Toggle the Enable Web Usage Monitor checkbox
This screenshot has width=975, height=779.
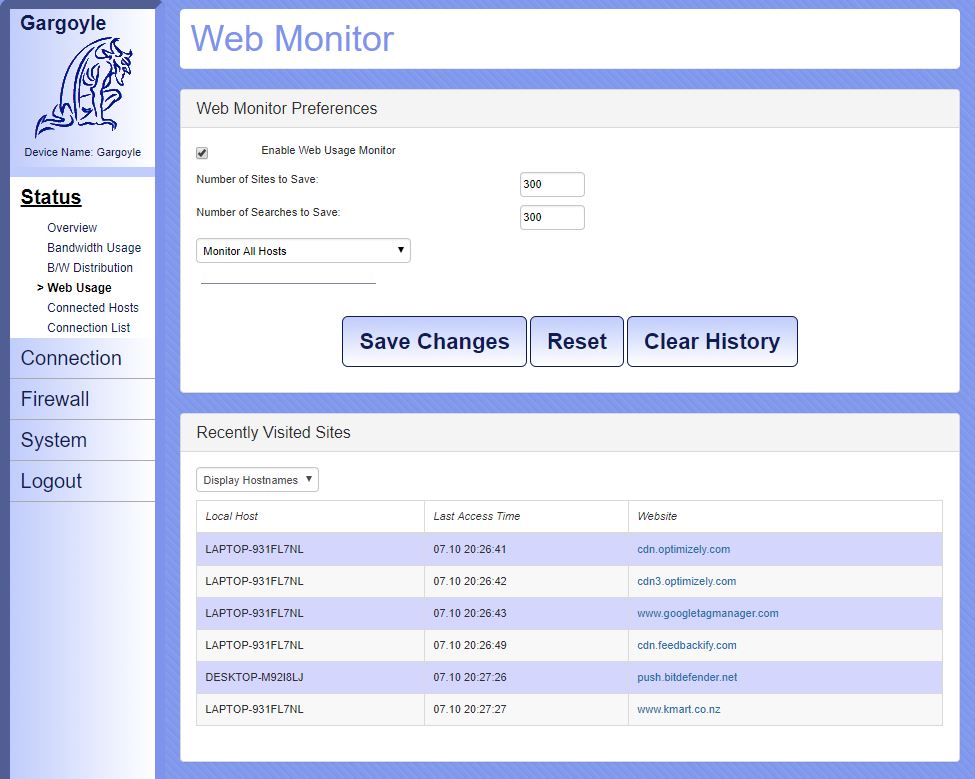pos(202,153)
